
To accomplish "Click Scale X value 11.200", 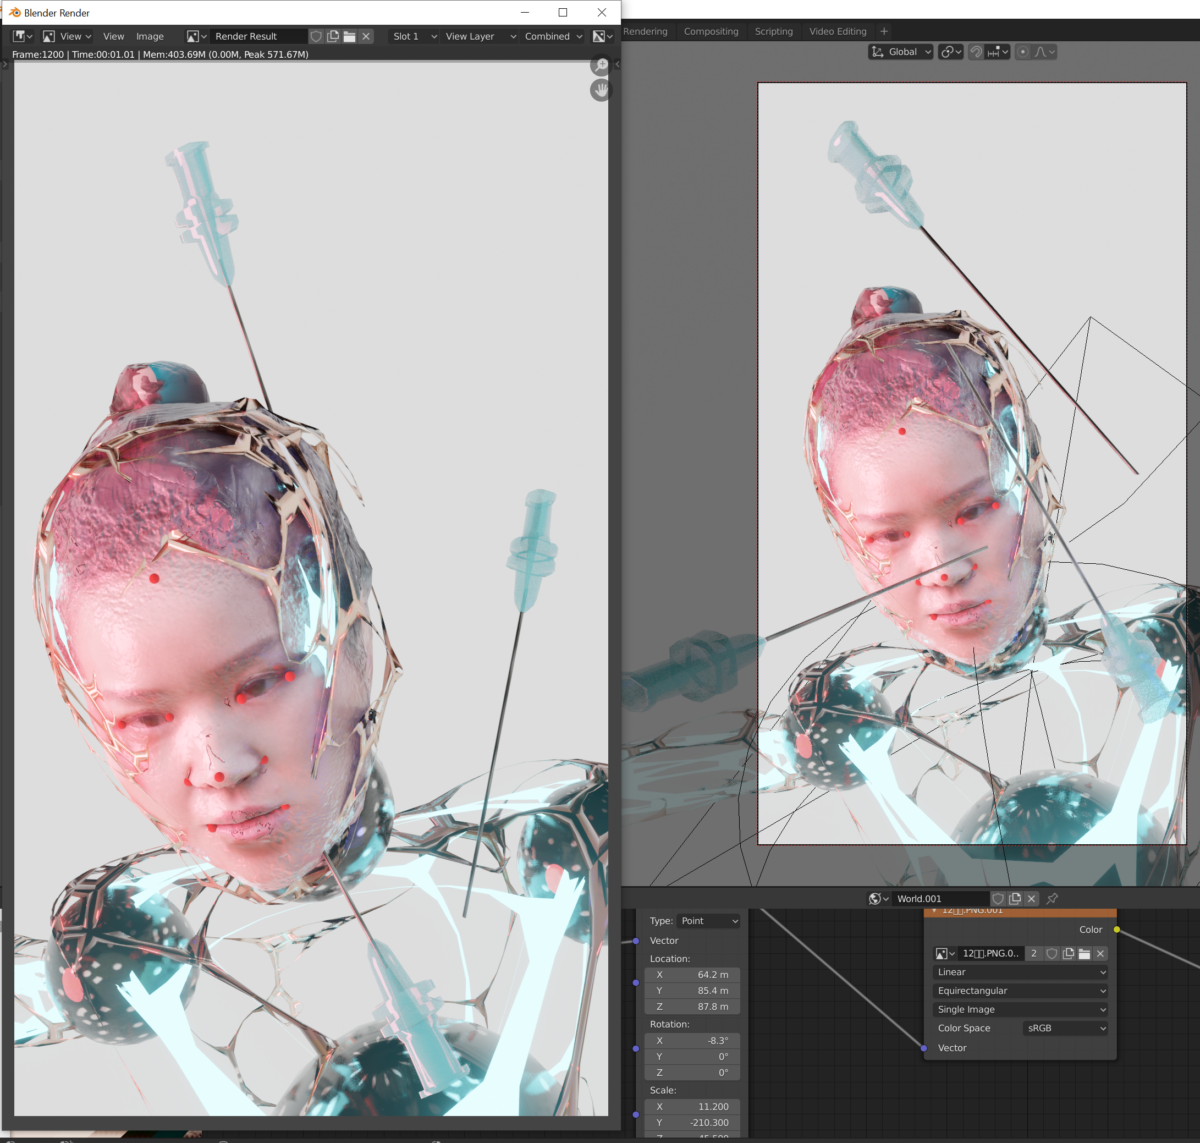I will (x=693, y=1106).
